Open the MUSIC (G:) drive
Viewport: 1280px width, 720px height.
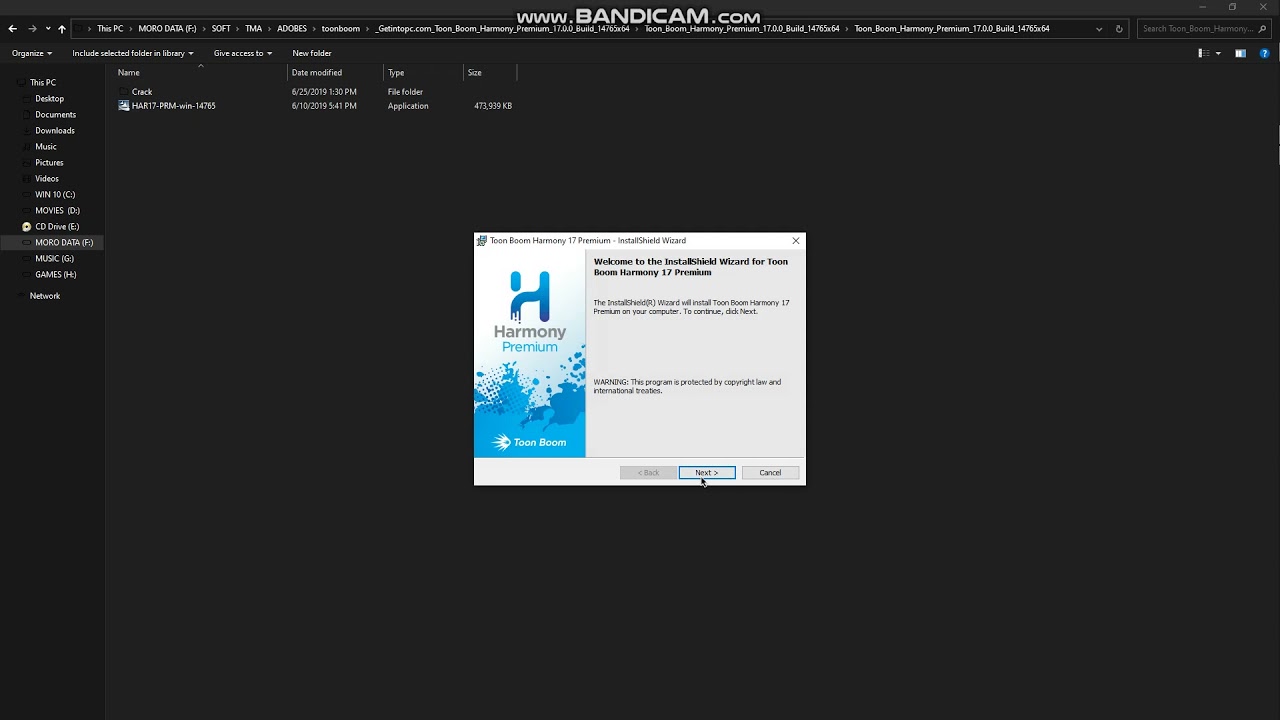[x=54, y=259]
